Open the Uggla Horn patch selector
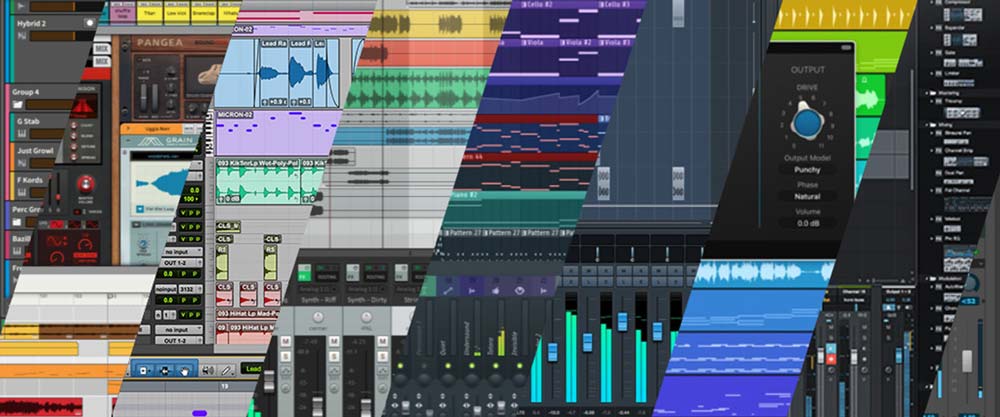1000x417 pixels. point(156,129)
